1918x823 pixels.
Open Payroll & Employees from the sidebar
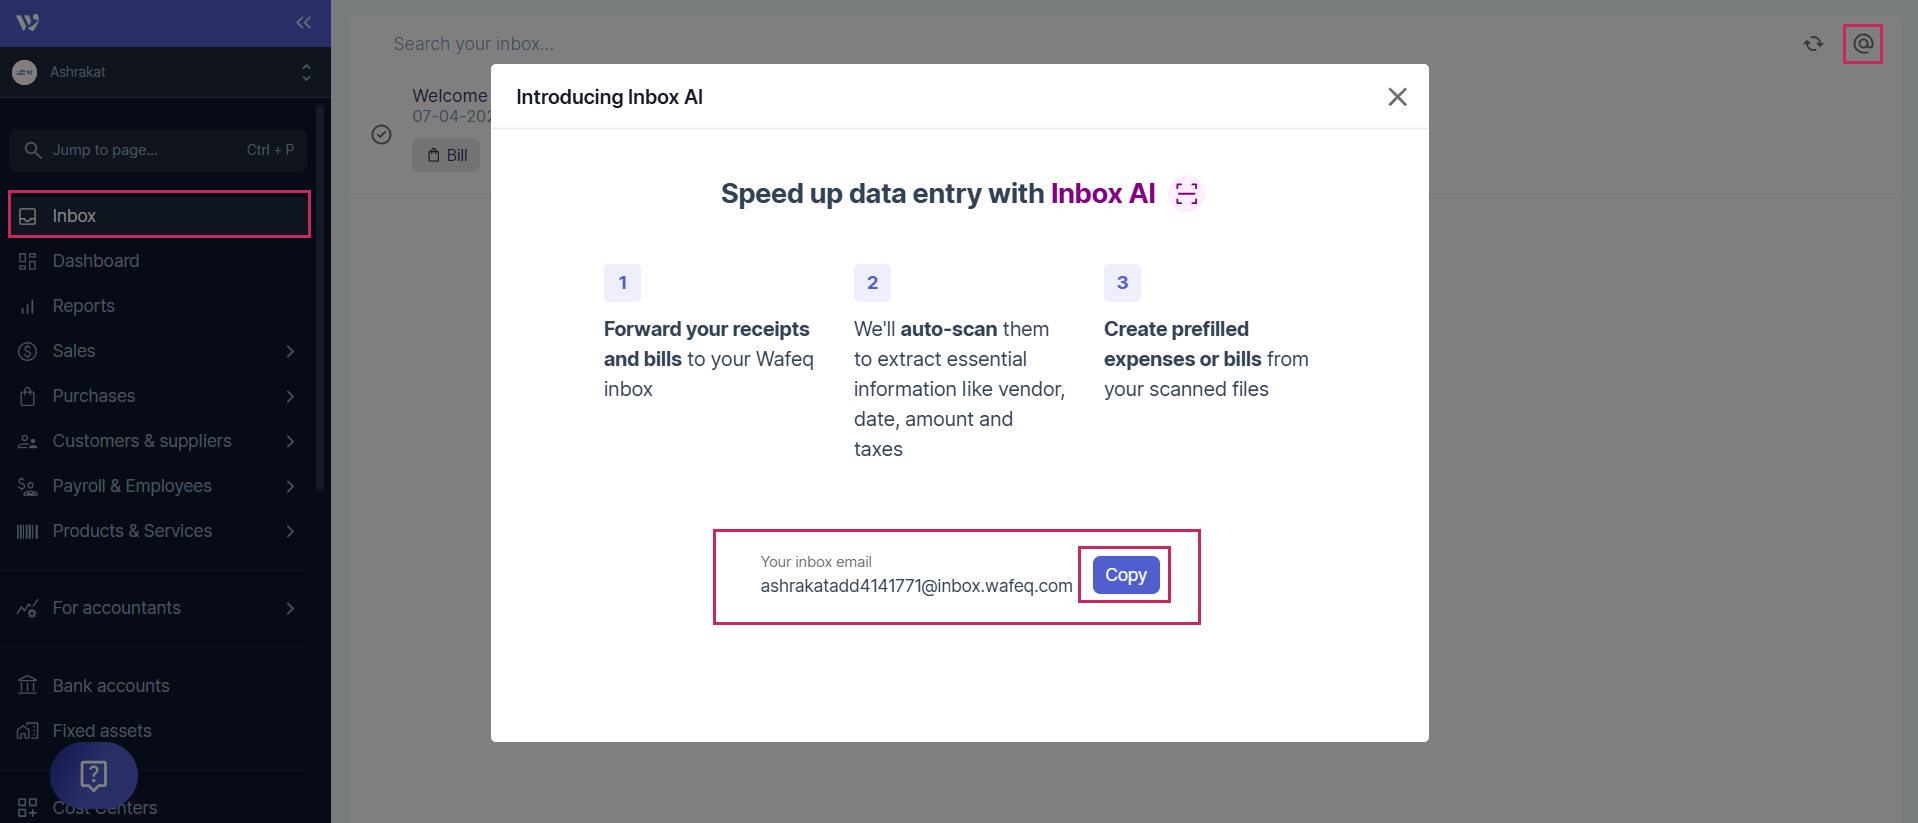click(x=132, y=486)
